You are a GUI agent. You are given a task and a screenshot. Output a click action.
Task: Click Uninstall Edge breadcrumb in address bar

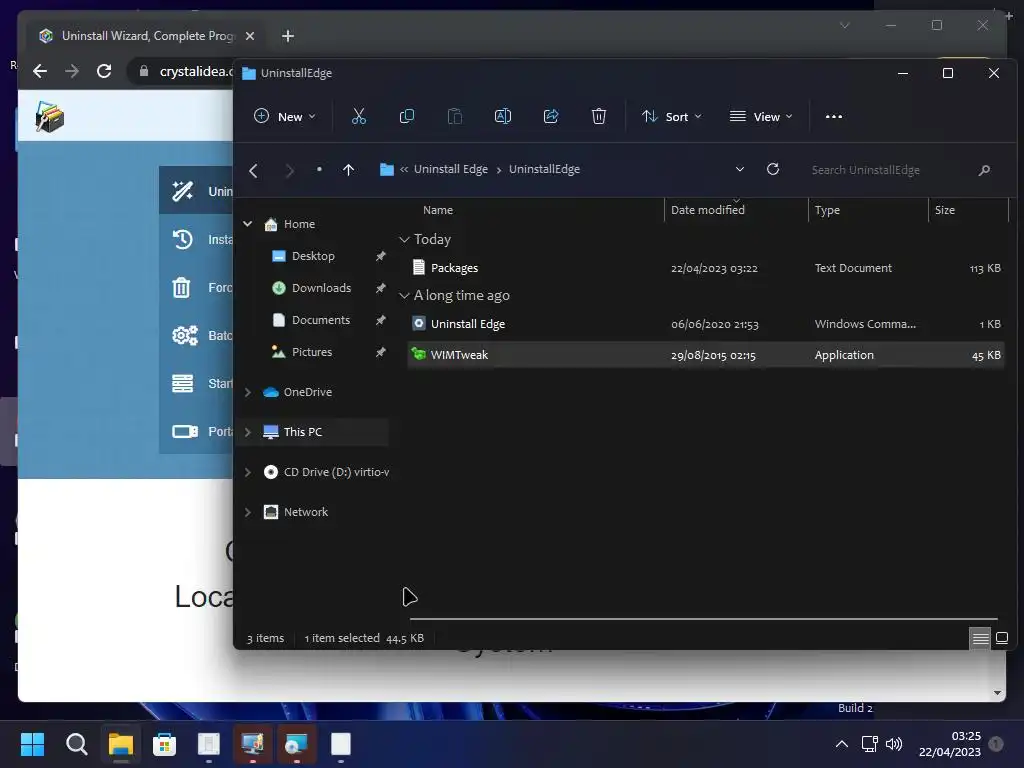click(451, 169)
